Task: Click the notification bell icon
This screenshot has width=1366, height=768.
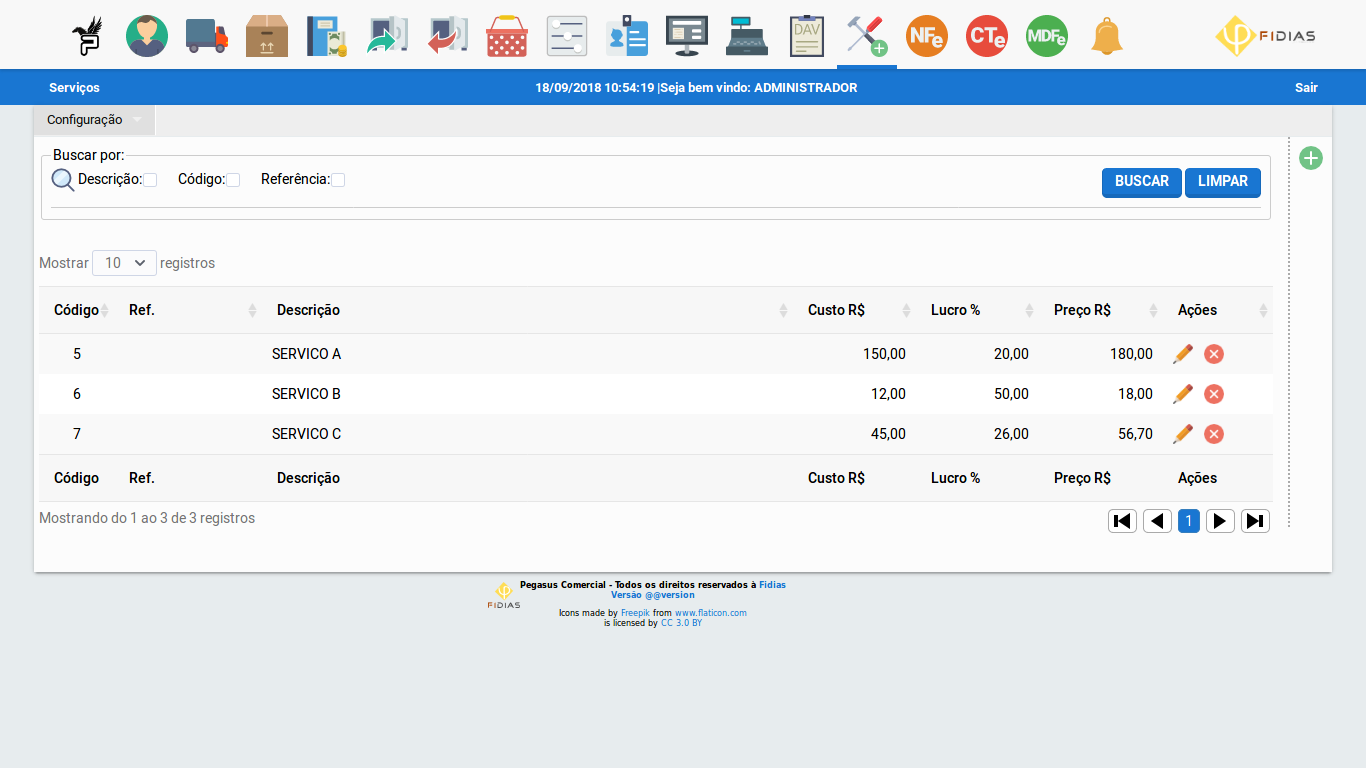Action: coord(1106,36)
